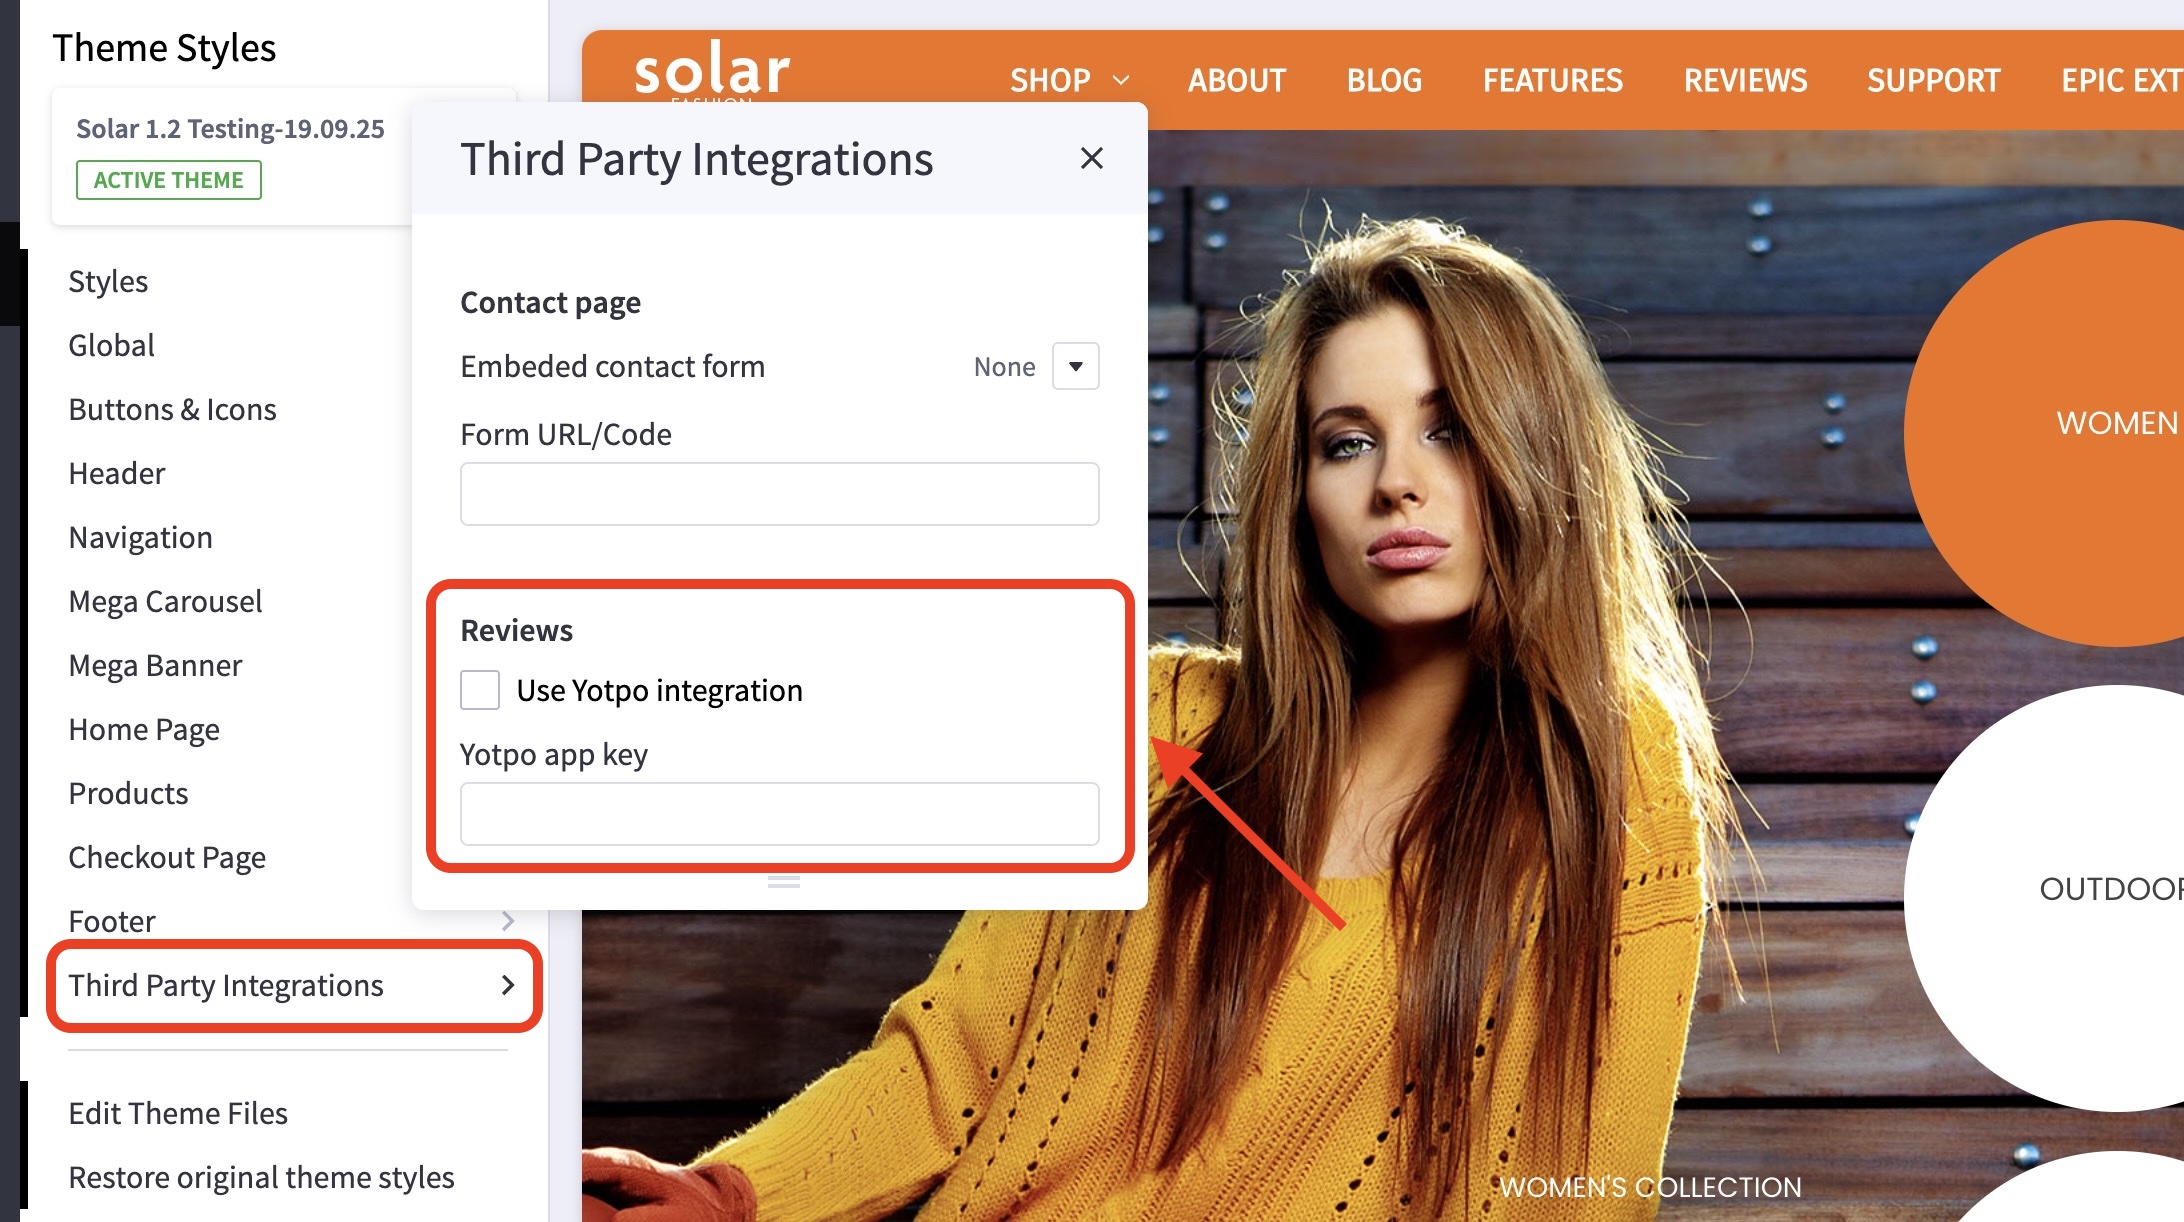This screenshot has height=1222, width=2184.
Task: Click the solar store logo
Action: tap(711, 72)
